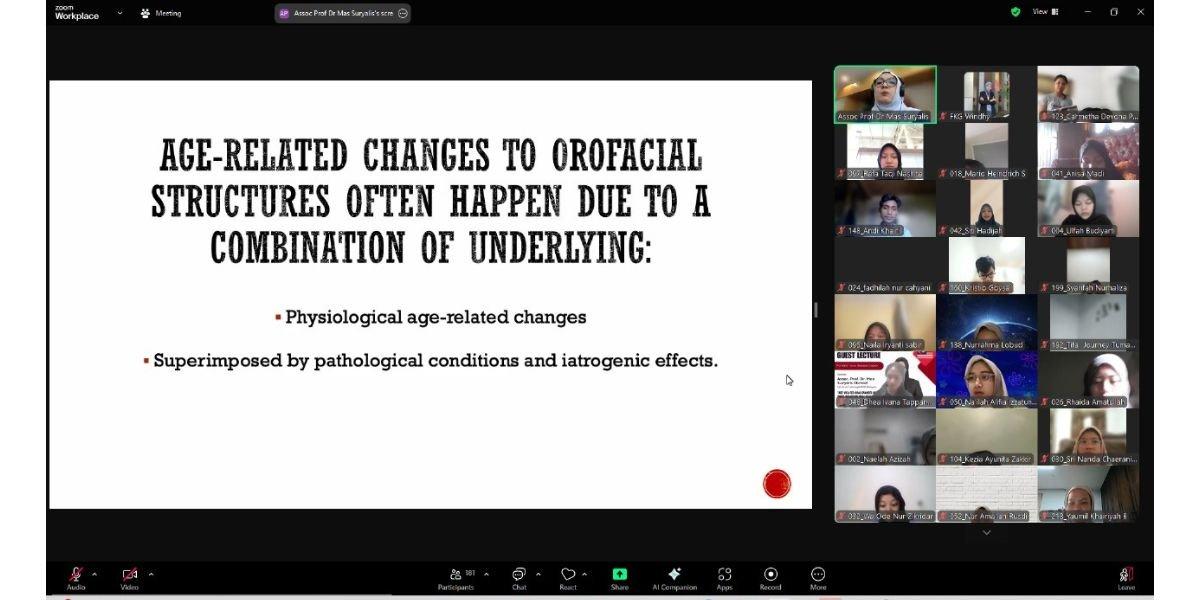1200x600 pixels.
Task: Open the More options menu
Action: tap(818, 575)
